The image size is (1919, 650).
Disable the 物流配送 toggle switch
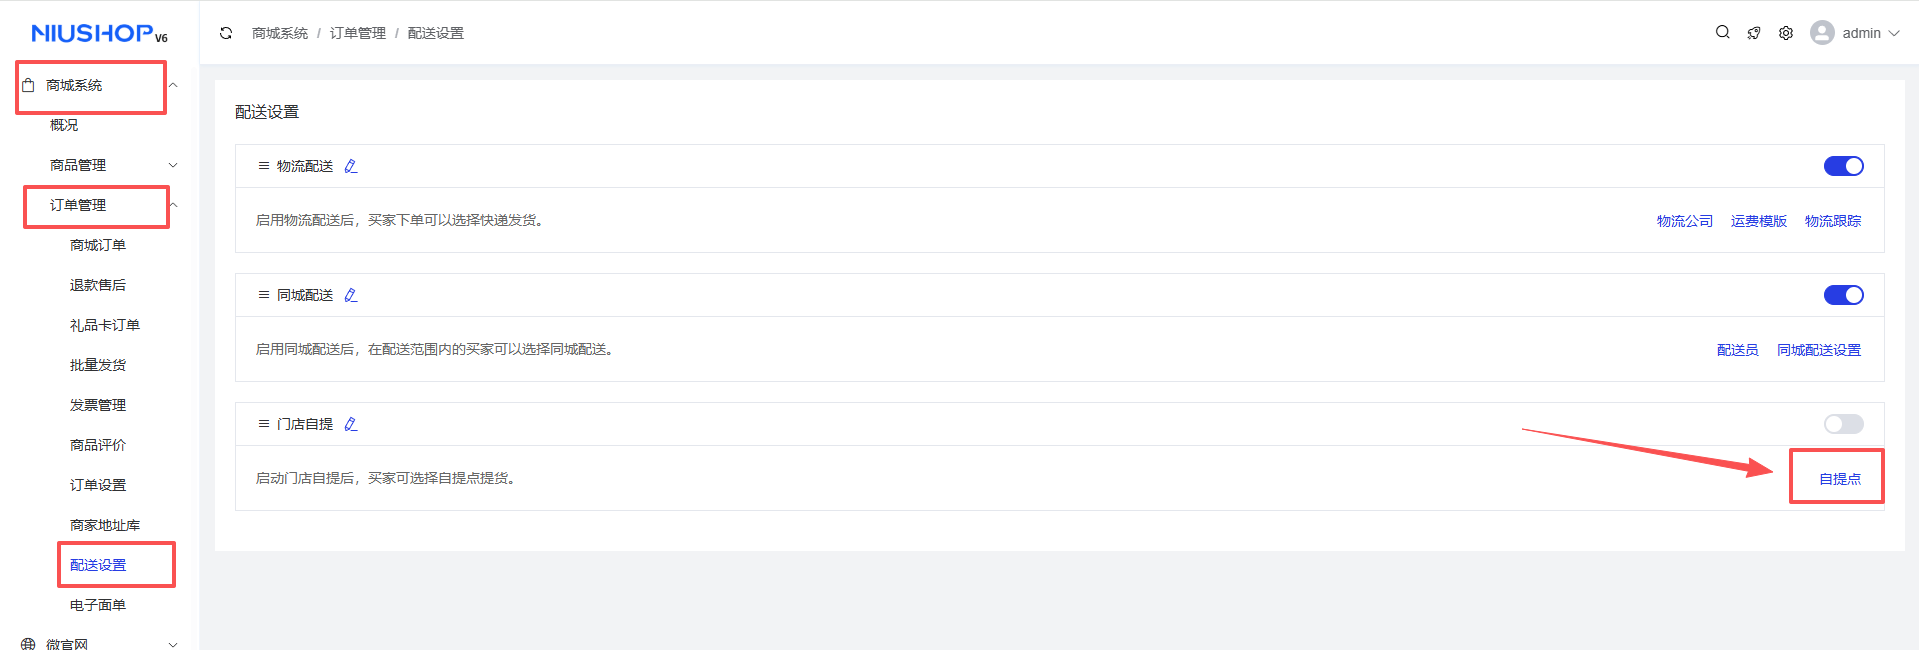coord(1843,166)
